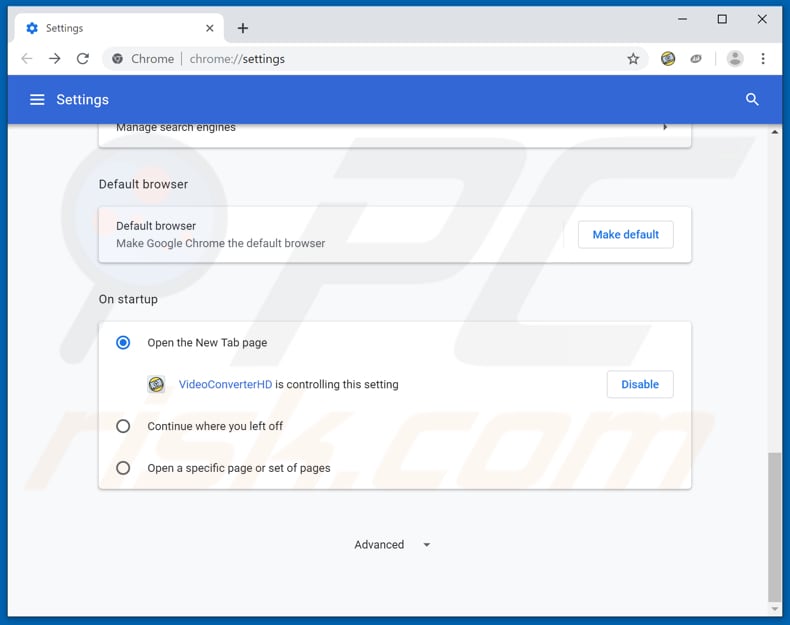Select Open the New Tab page option

point(123,343)
